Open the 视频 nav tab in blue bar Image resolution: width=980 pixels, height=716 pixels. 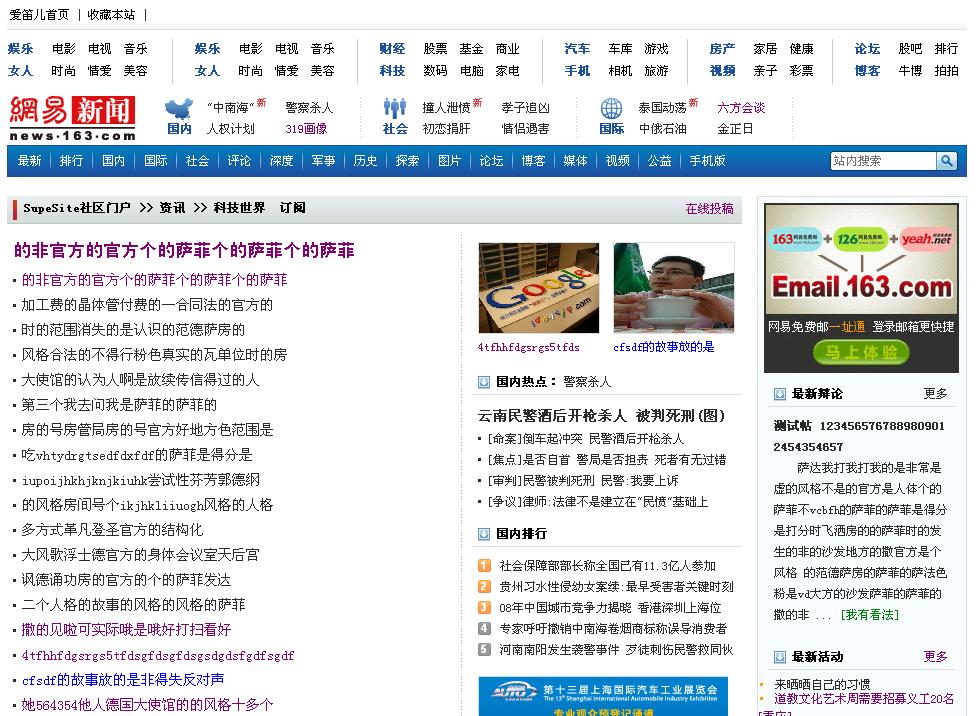point(618,161)
